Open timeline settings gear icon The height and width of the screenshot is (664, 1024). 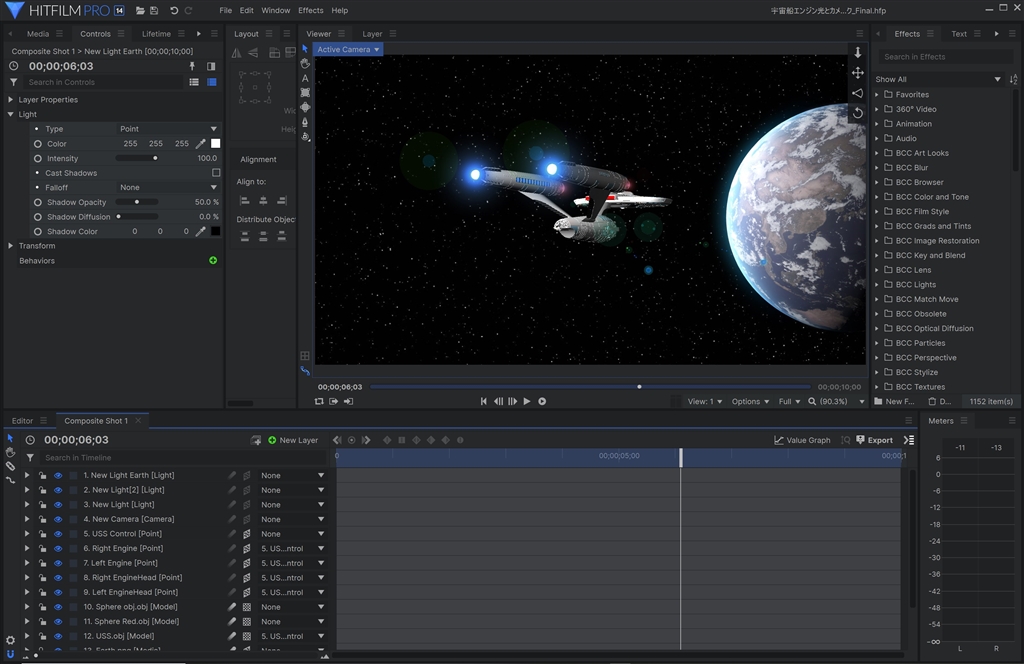click(x=10, y=640)
